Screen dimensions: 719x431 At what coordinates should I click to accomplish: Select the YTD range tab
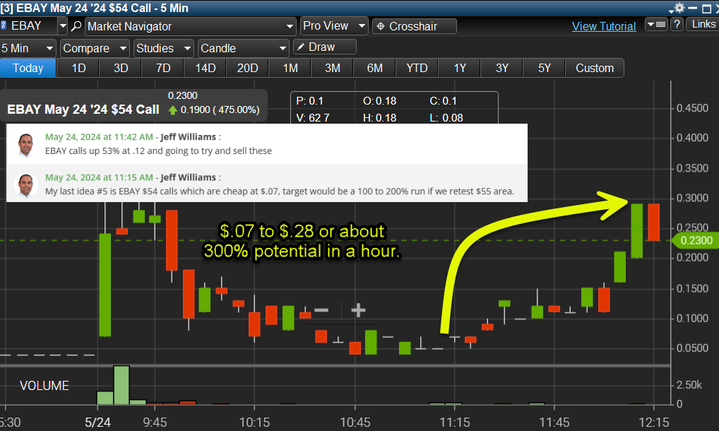[x=417, y=68]
